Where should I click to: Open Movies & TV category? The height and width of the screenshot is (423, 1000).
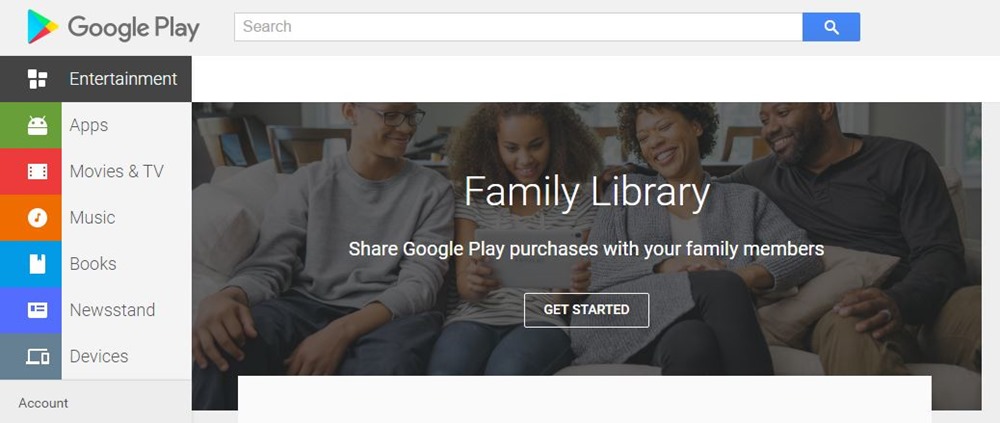click(x=116, y=171)
